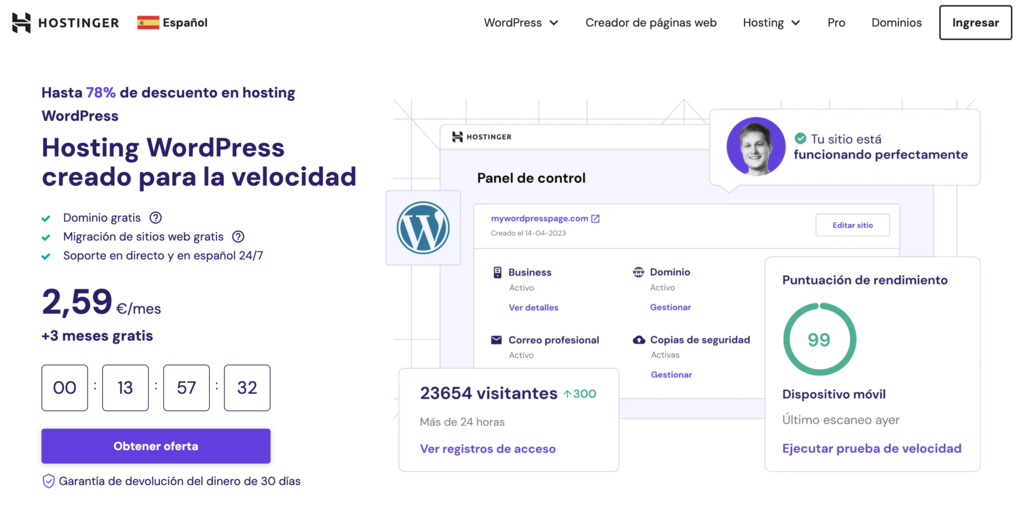
Task: Click help icon beside Migración de sitios web
Action: click(238, 236)
